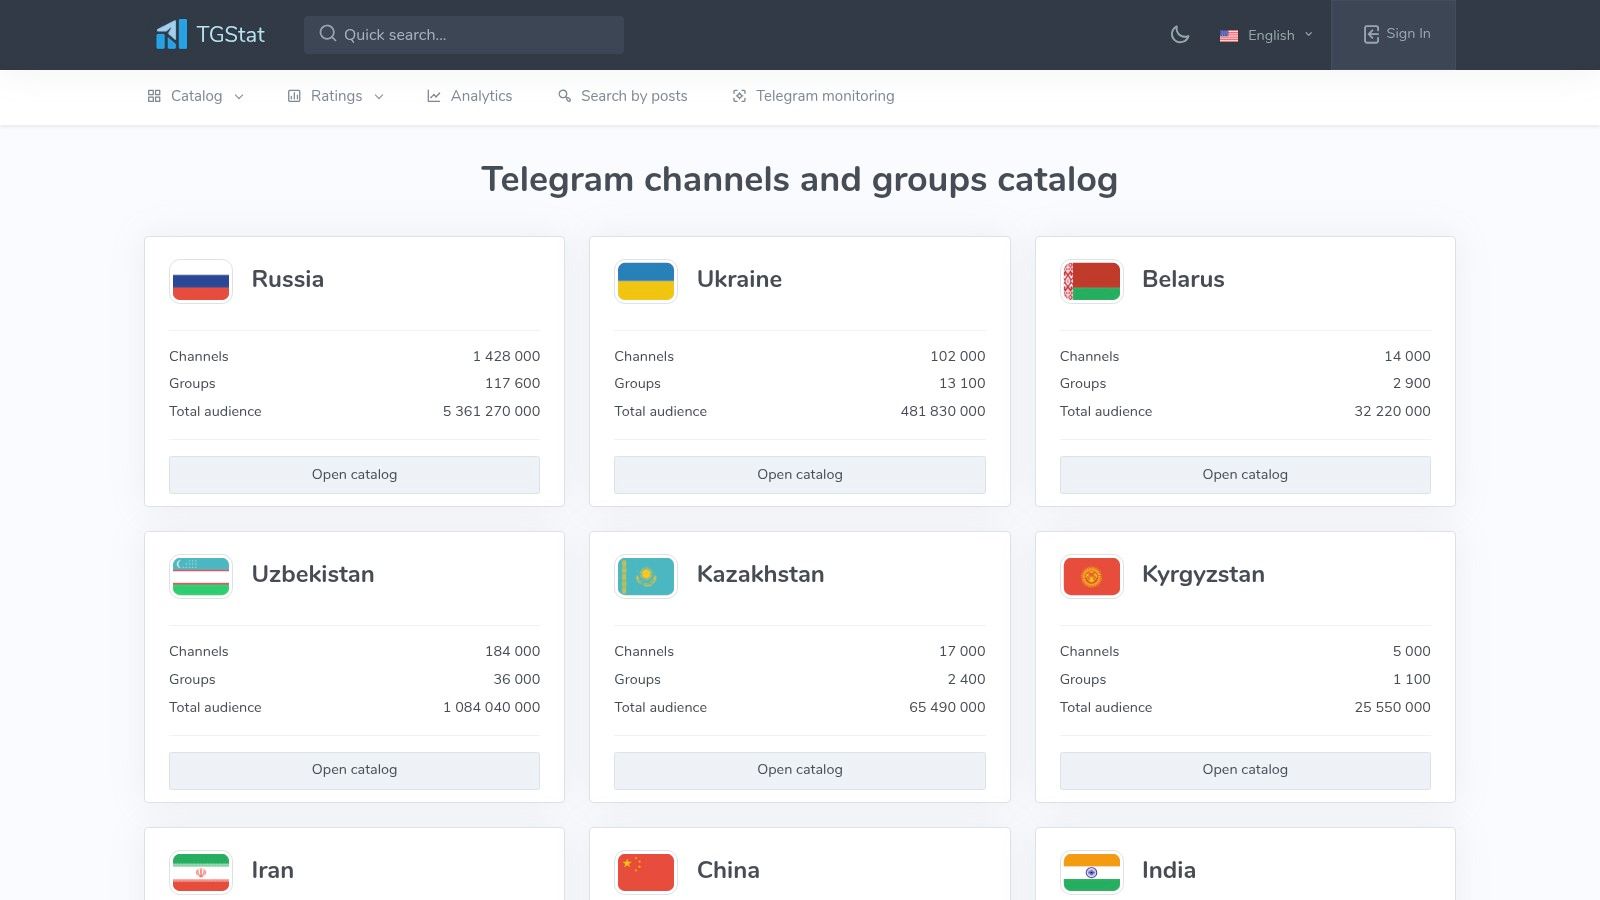Screen dimensions: 1600x900
Task: Select the Belarus flag icon
Action: coord(1091,281)
